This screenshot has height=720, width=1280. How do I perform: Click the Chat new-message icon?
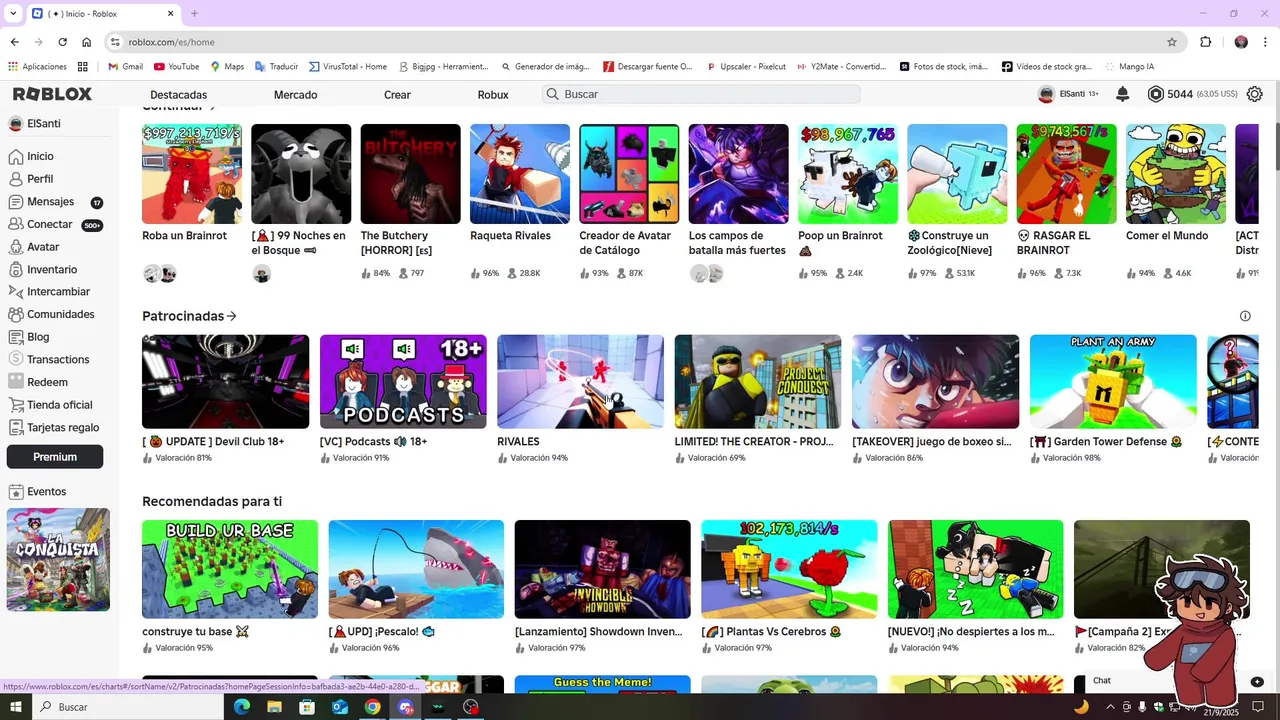pyautogui.click(x=1257, y=681)
